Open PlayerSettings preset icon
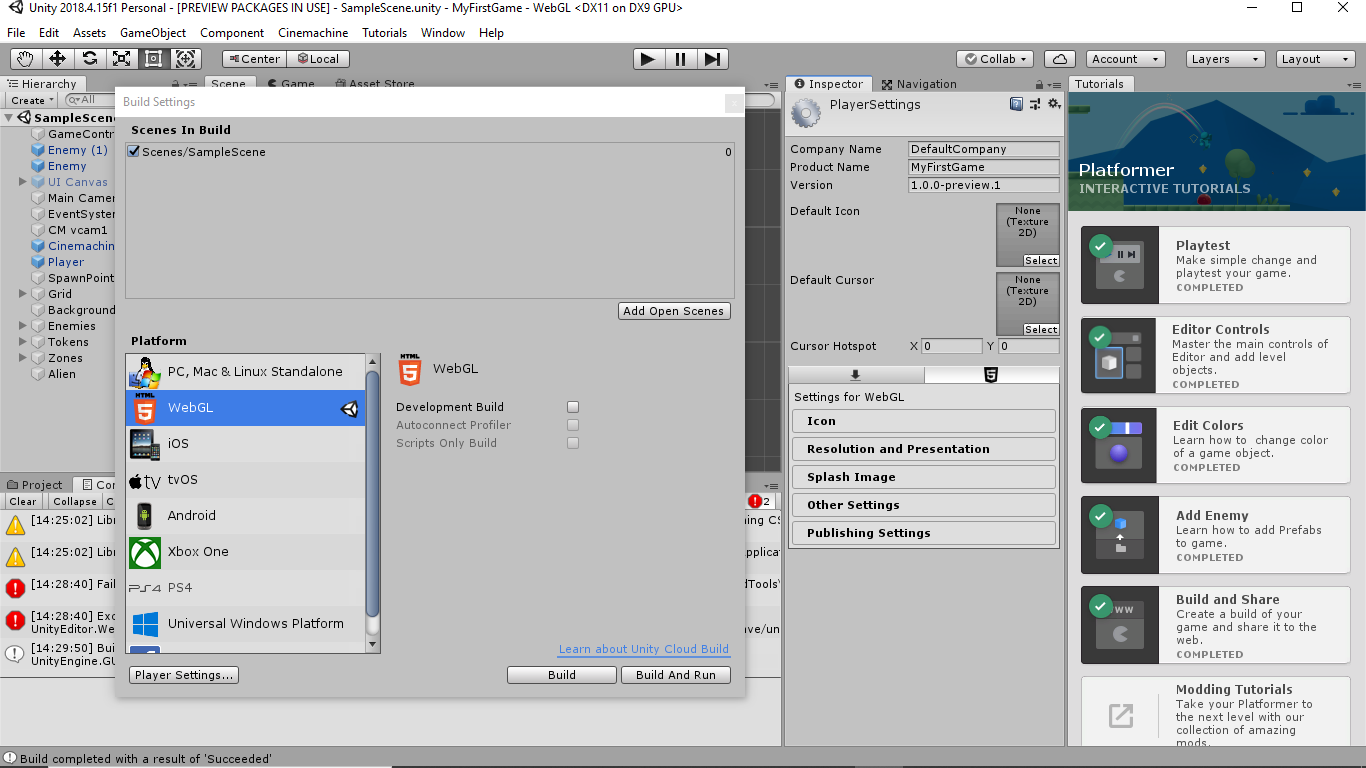Screen dimensions: 1366x768 click(x=1035, y=103)
